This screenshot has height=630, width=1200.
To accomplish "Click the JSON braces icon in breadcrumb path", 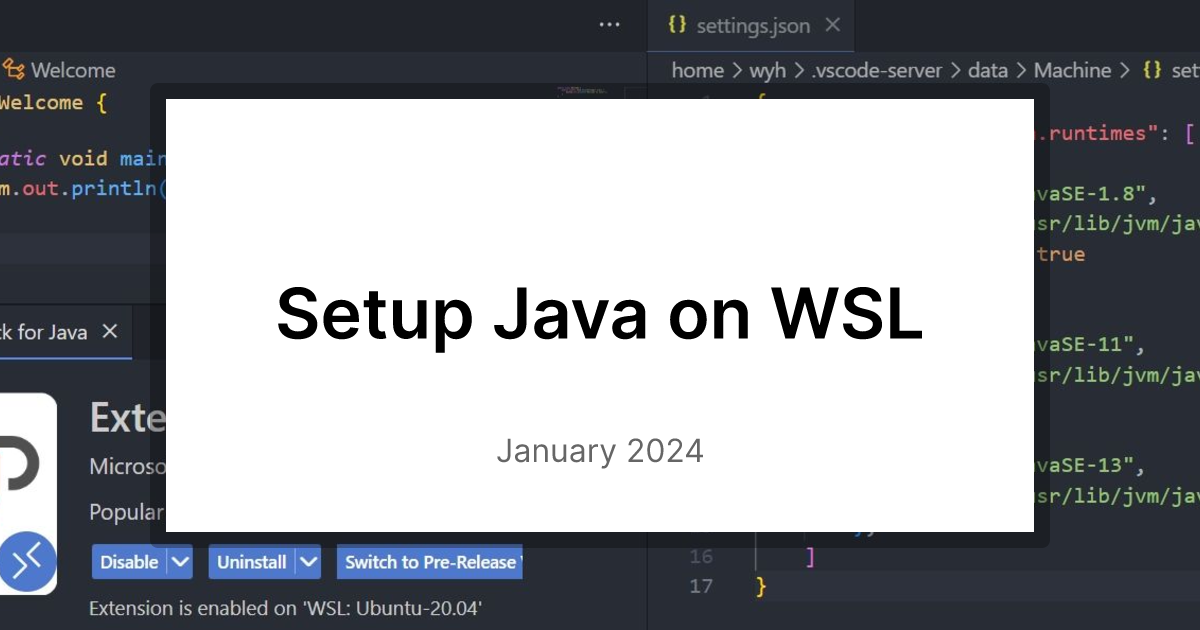I will click(1152, 70).
